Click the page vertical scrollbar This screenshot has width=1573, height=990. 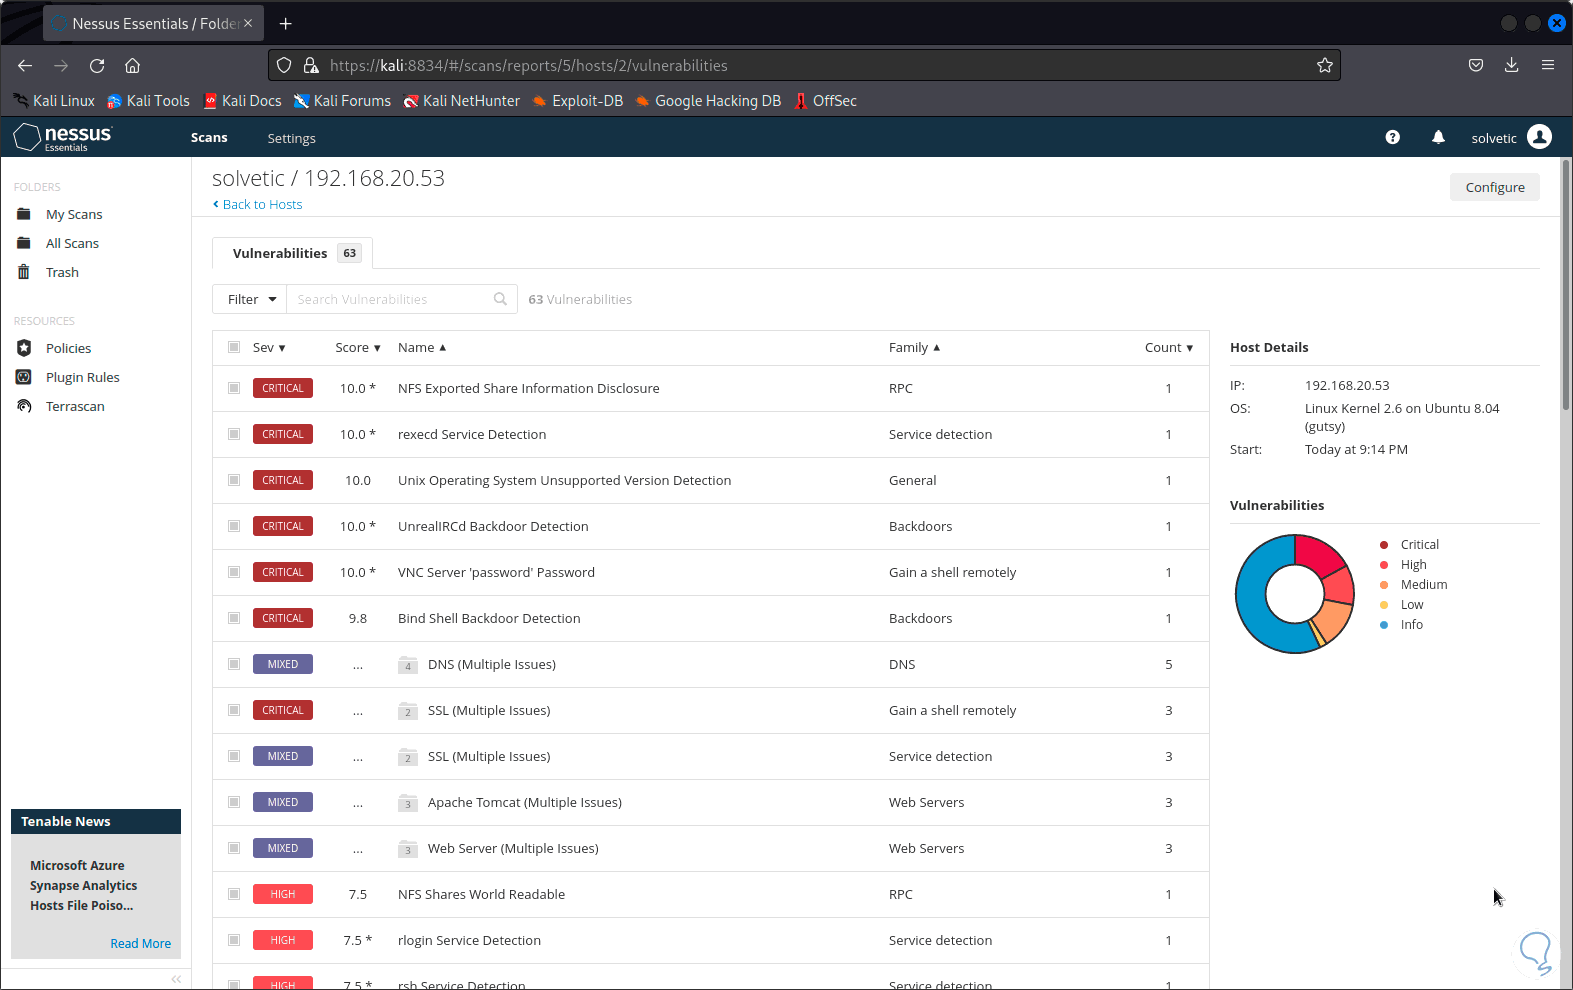click(1566, 284)
